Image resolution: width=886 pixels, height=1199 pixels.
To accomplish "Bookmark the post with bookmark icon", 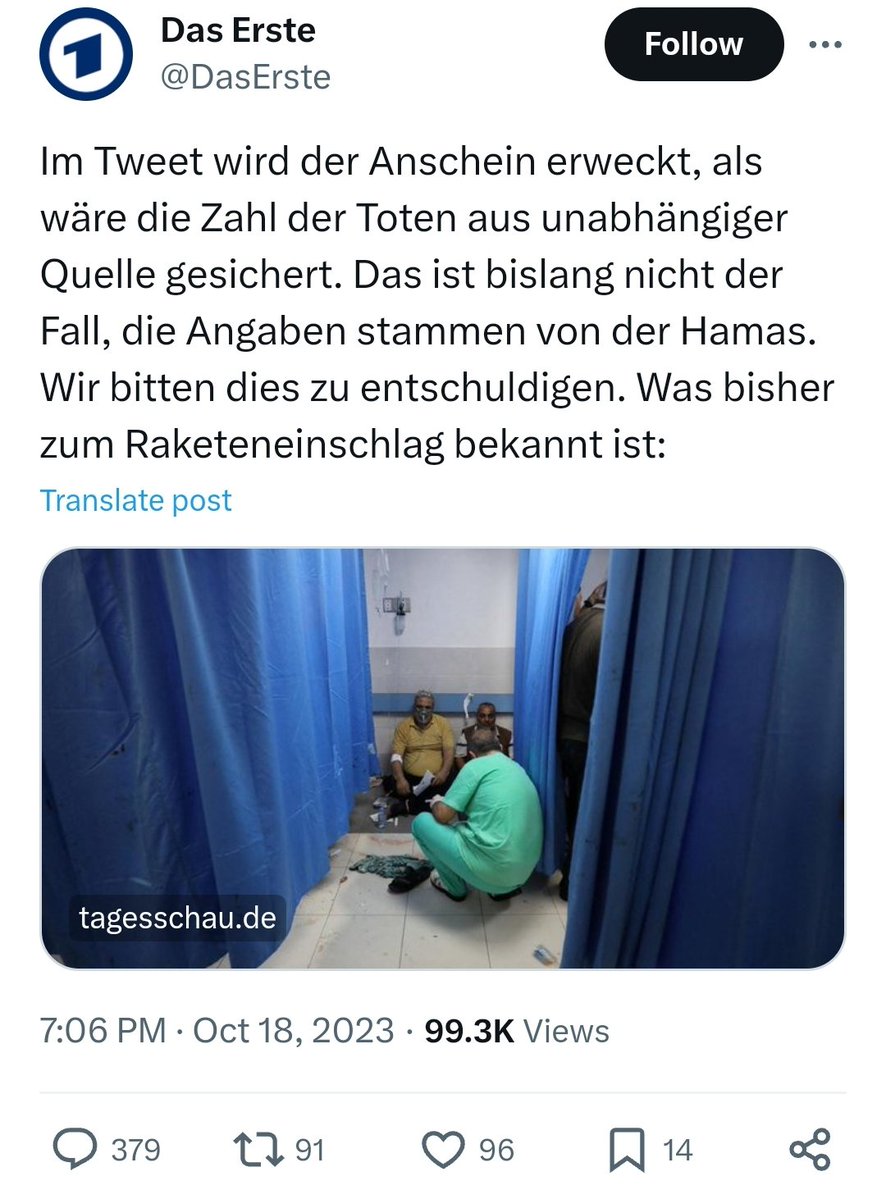I will (x=627, y=1150).
